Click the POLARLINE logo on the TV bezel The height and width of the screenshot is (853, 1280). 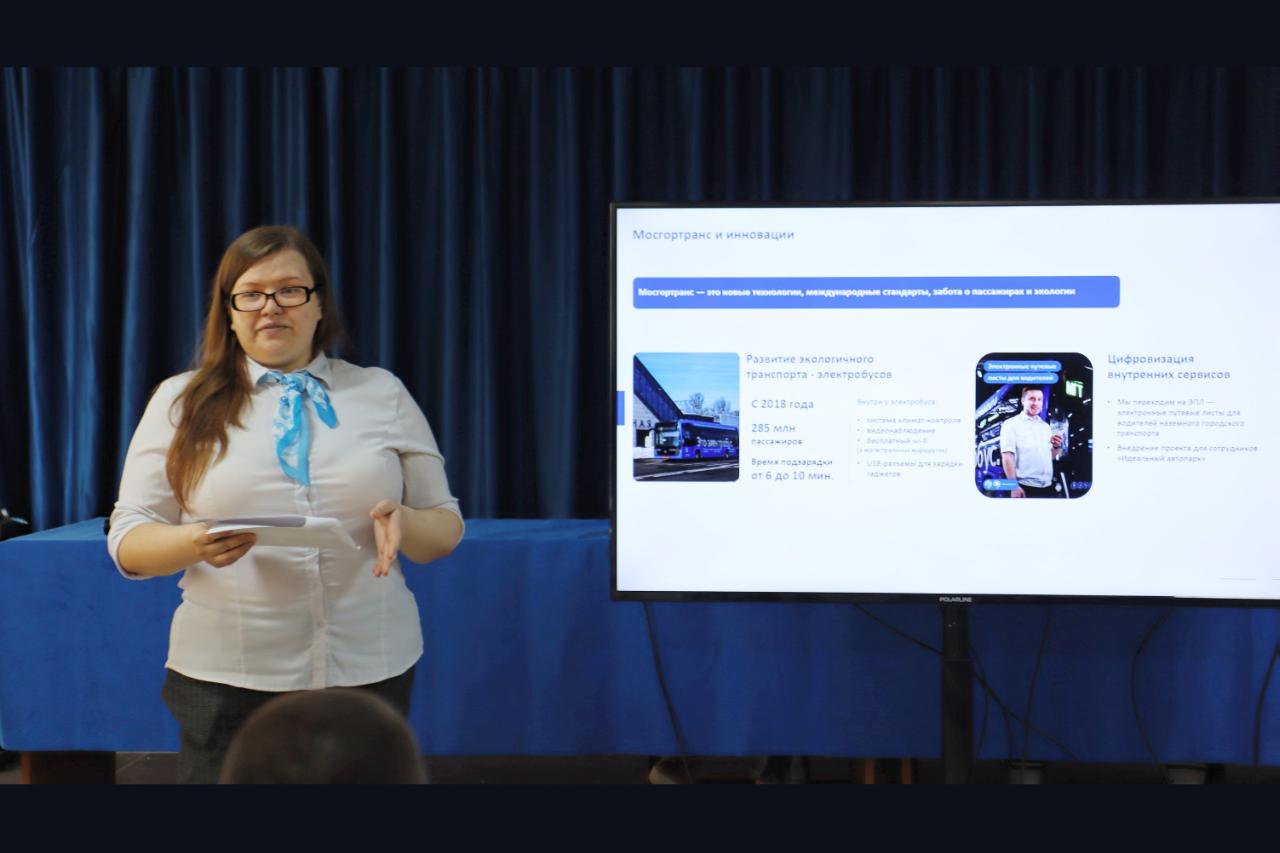(955, 599)
